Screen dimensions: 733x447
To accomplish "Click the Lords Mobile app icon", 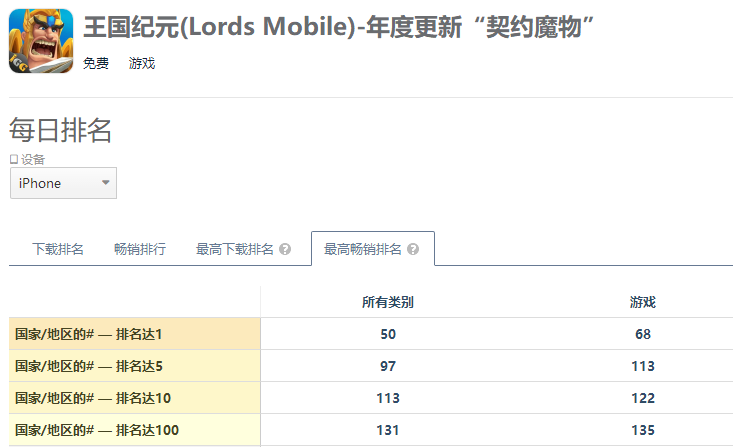I will coord(41,41).
